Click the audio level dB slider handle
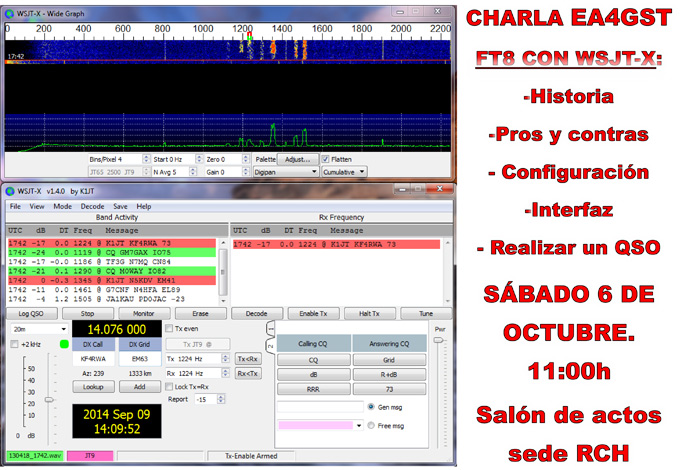 (49, 399)
